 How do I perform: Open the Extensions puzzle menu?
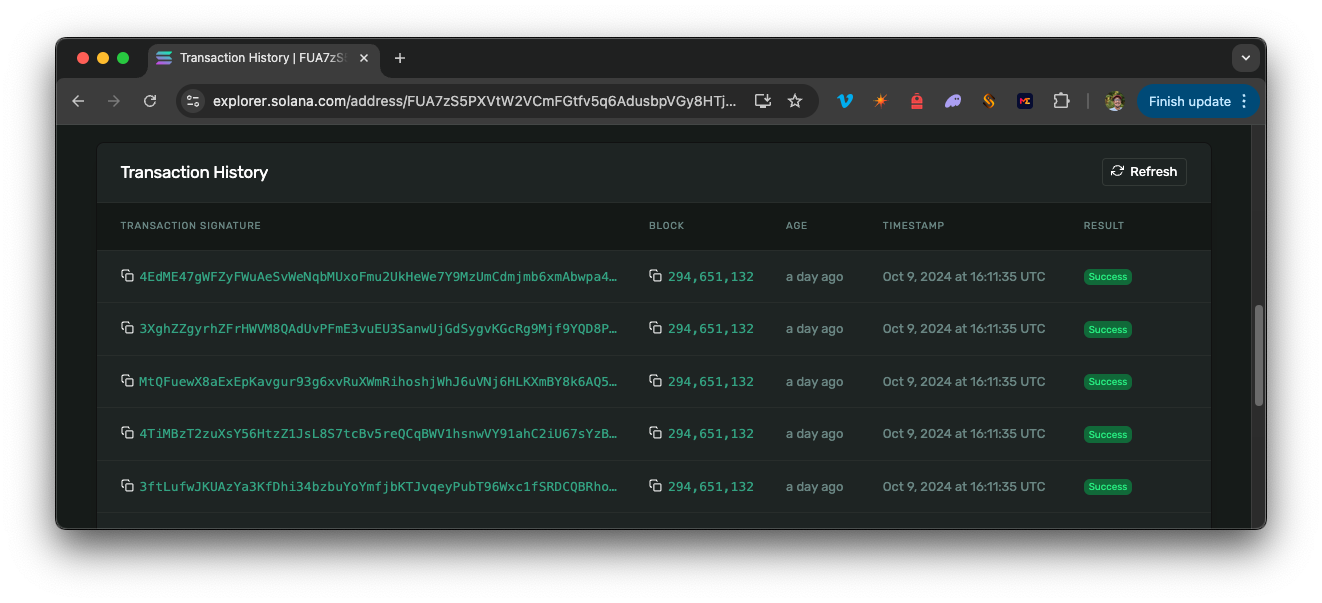1061,101
